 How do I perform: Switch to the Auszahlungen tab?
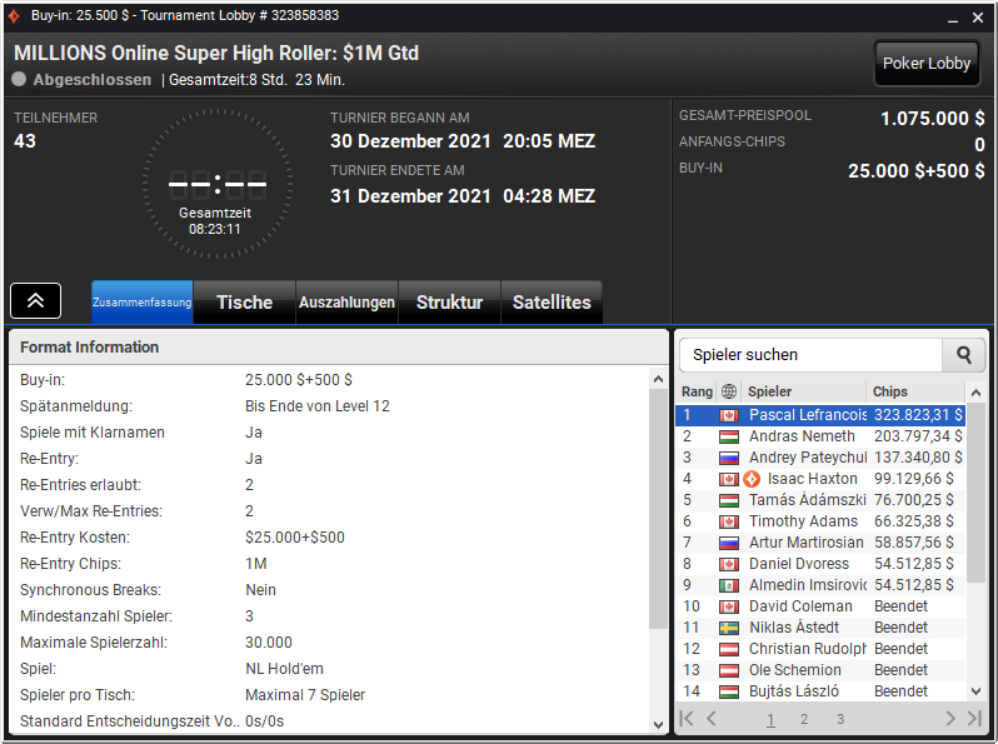(347, 302)
